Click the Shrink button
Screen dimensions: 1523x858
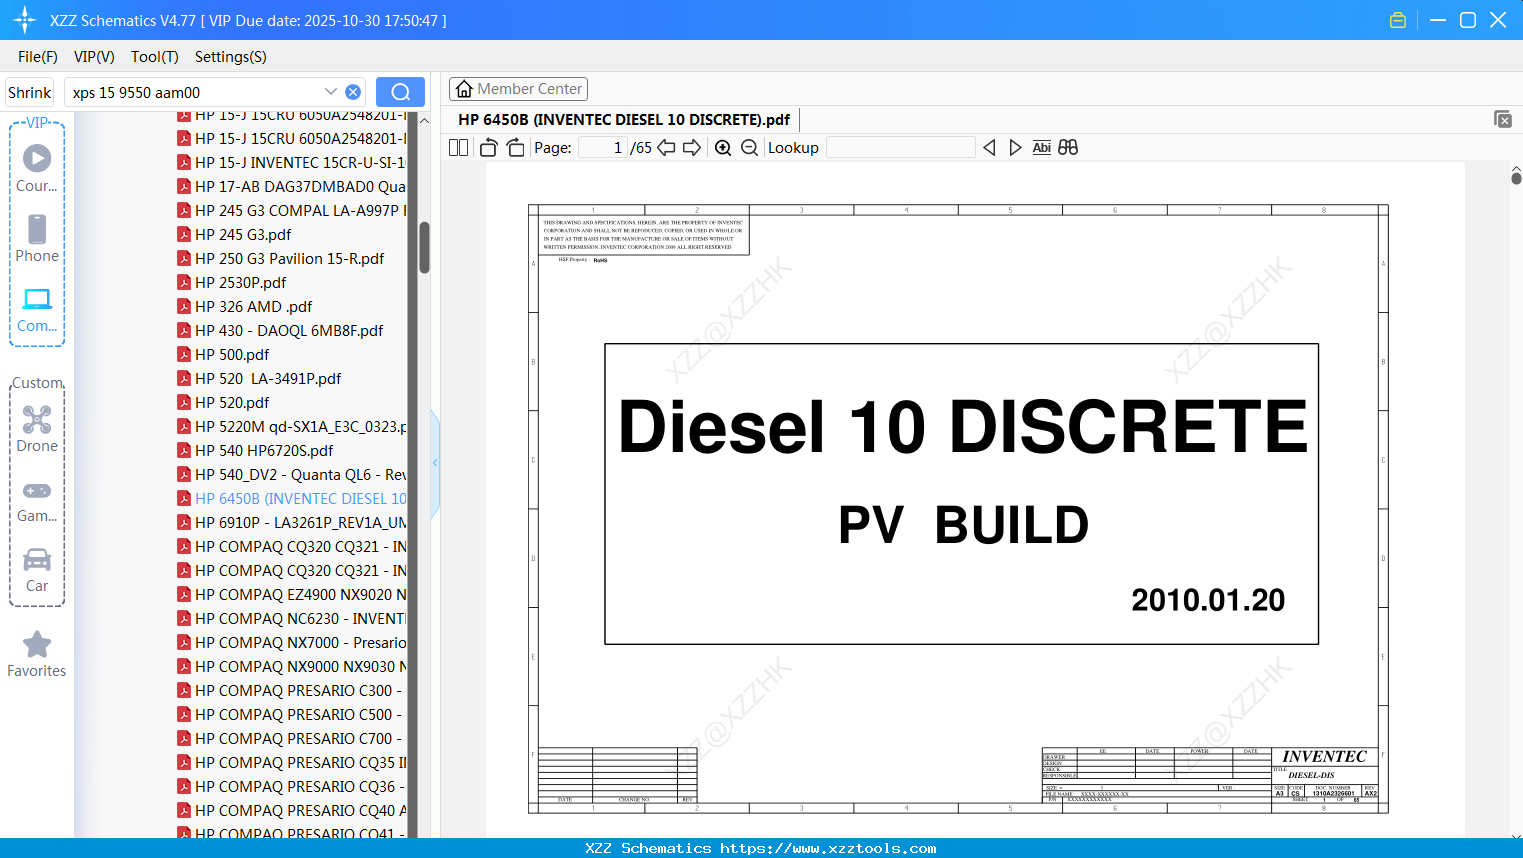pos(29,92)
